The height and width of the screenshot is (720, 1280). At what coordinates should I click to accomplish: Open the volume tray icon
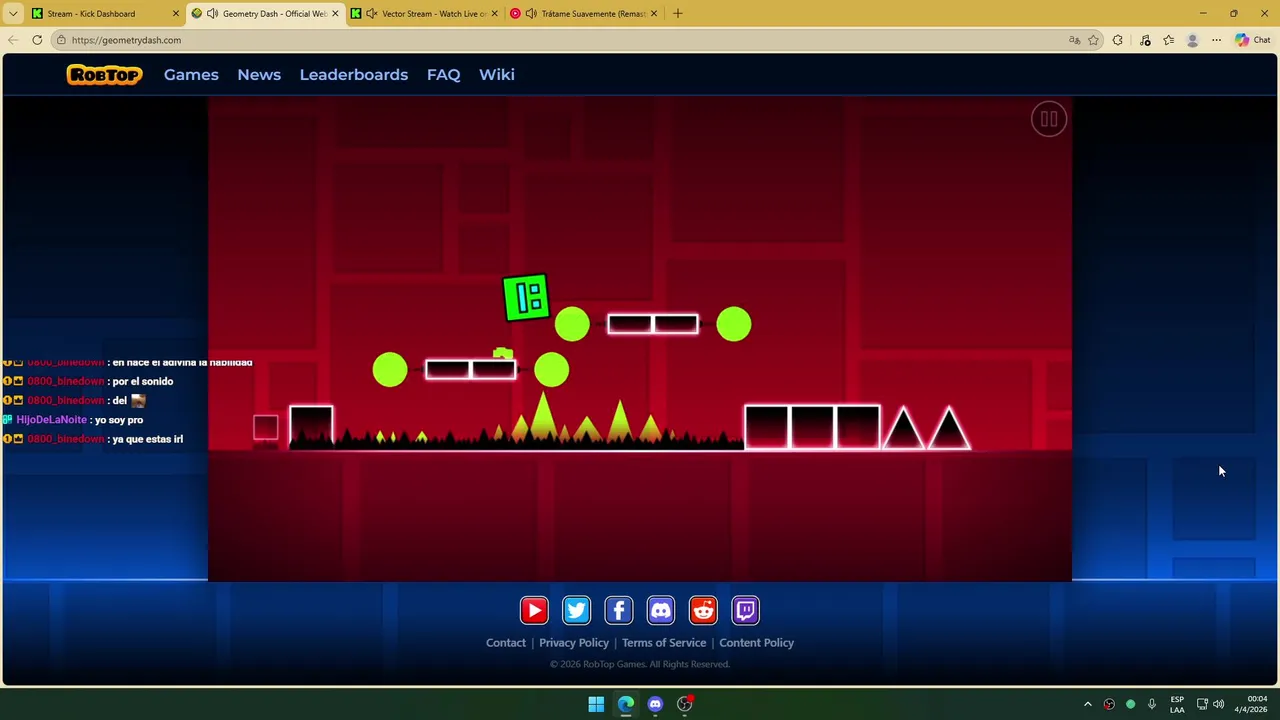(x=1218, y=704)
